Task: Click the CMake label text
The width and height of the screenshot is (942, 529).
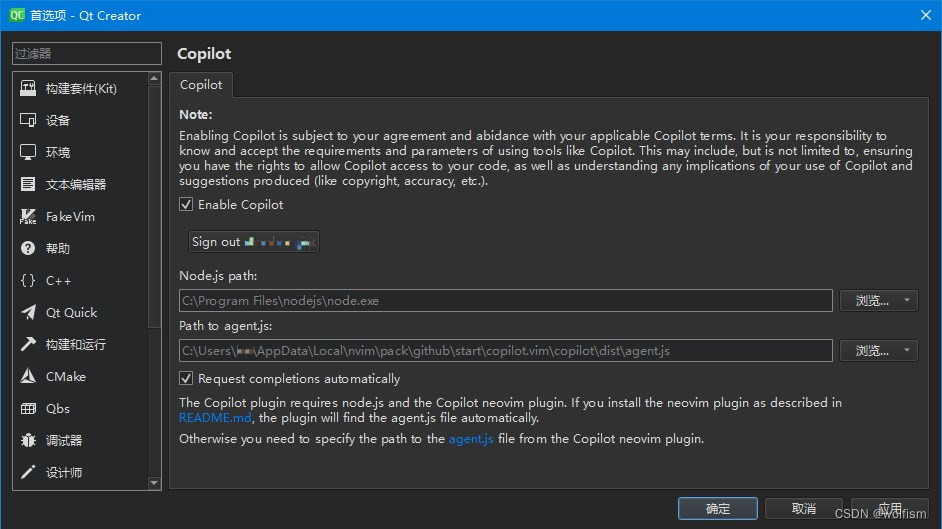Action: click(x=66, y=376)
